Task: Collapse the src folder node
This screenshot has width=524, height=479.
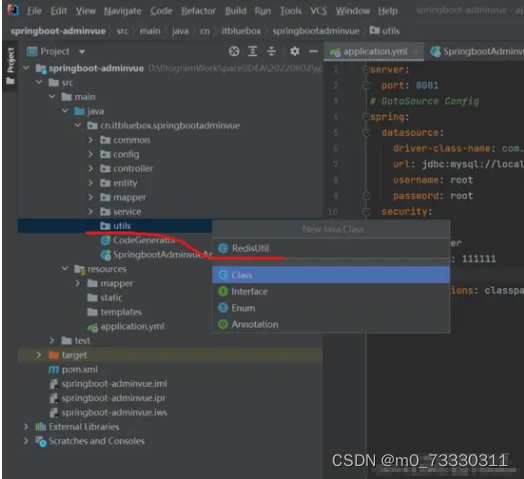Action: (x=39, y=82)
